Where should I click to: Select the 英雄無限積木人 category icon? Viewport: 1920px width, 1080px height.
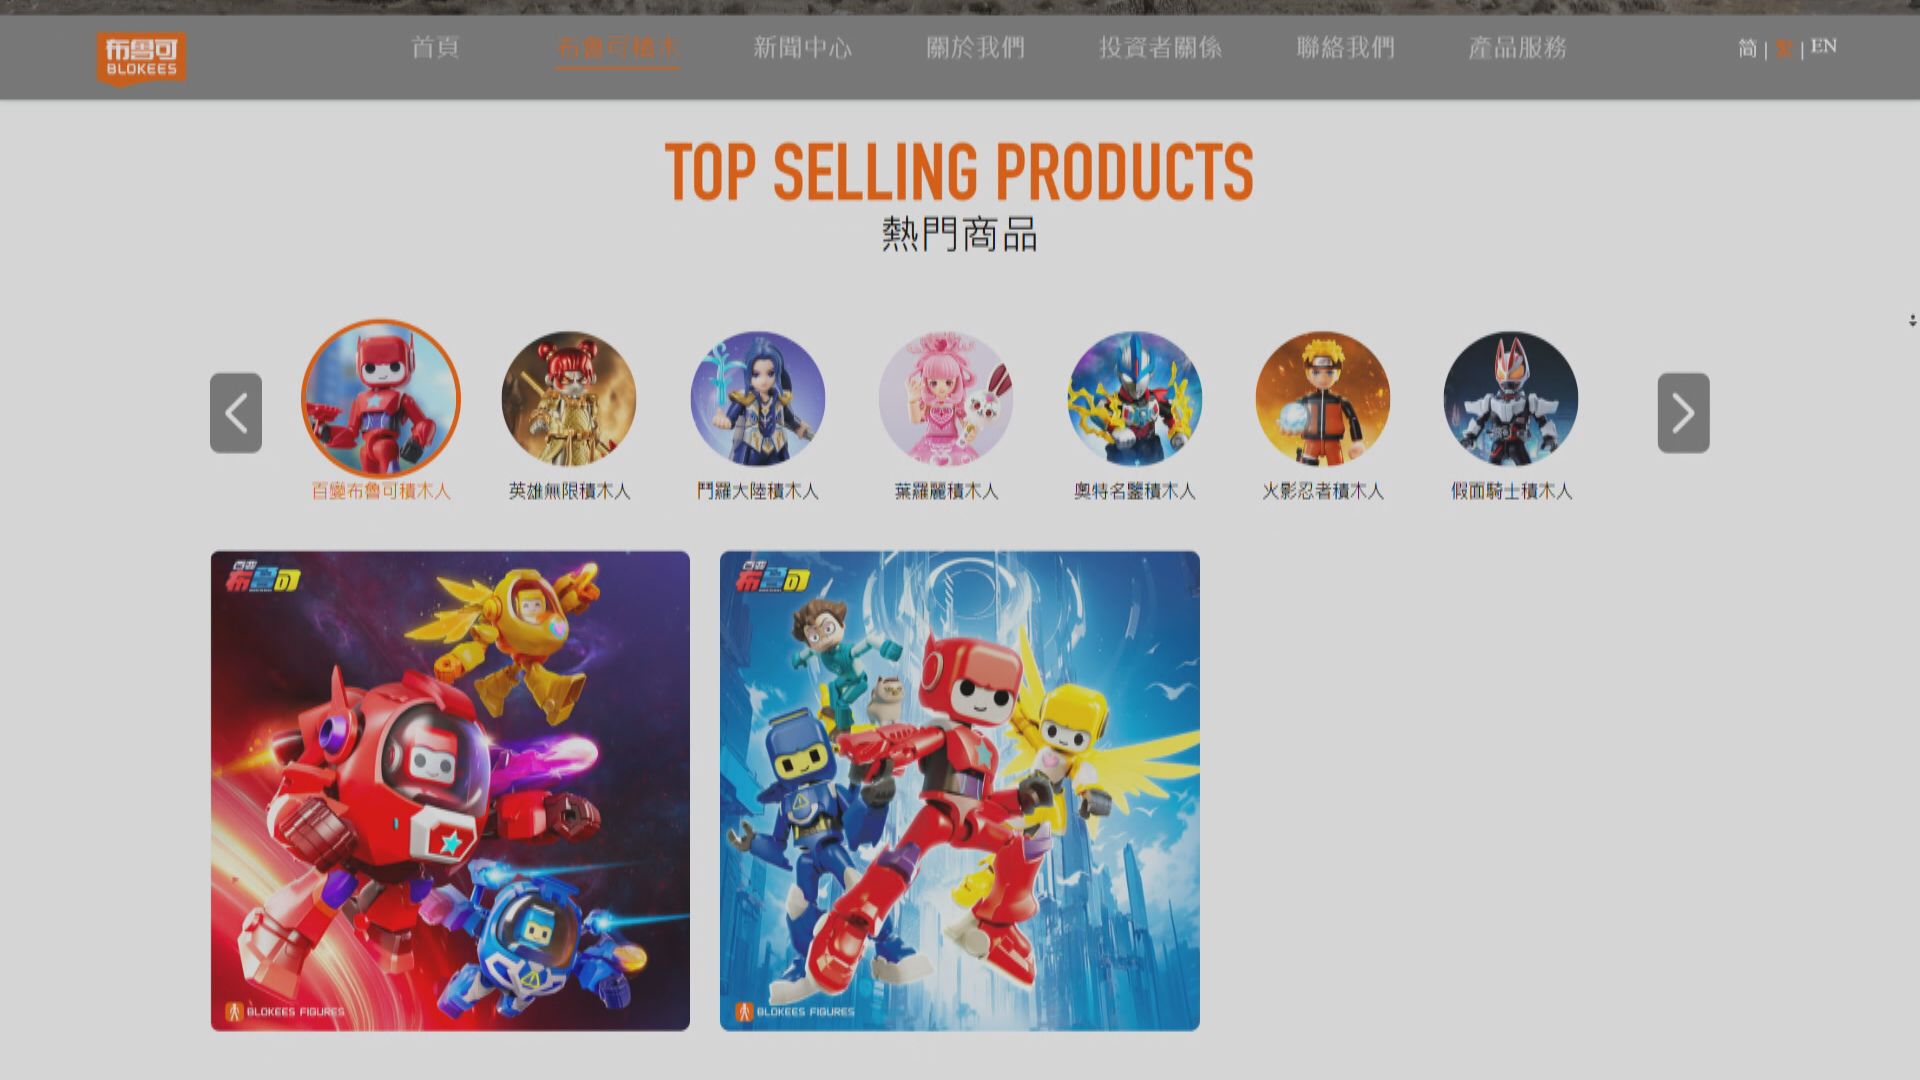569,399
